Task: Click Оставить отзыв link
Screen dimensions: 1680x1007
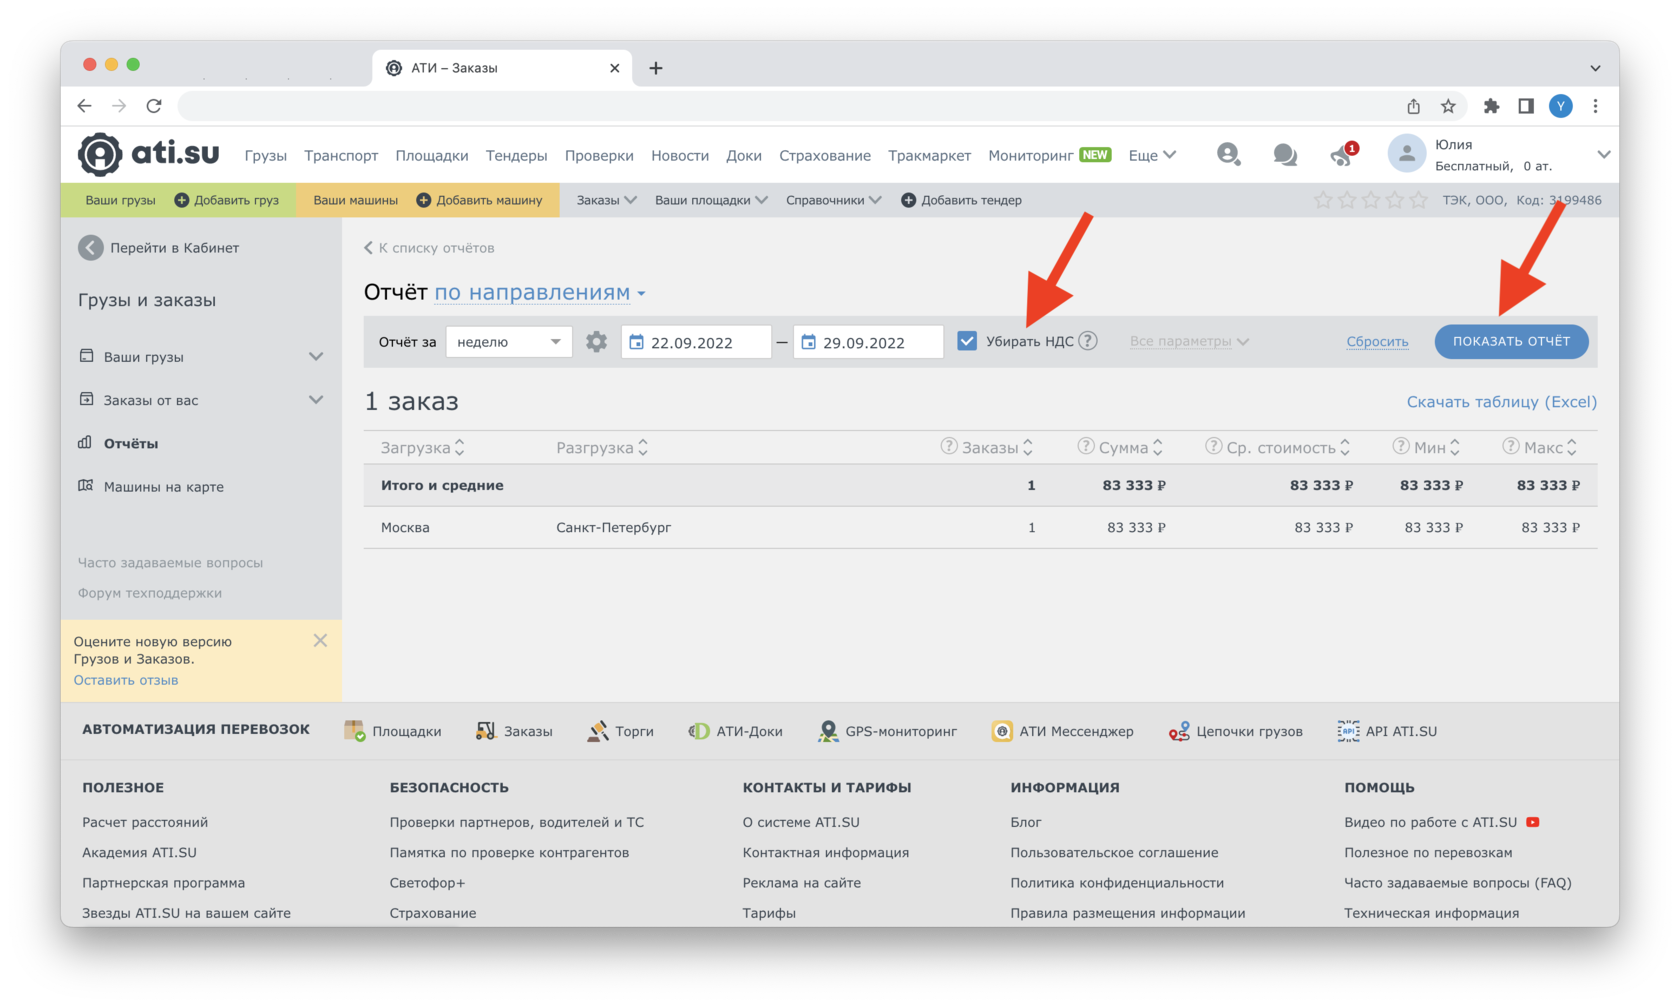Action: tap(126, 680)
